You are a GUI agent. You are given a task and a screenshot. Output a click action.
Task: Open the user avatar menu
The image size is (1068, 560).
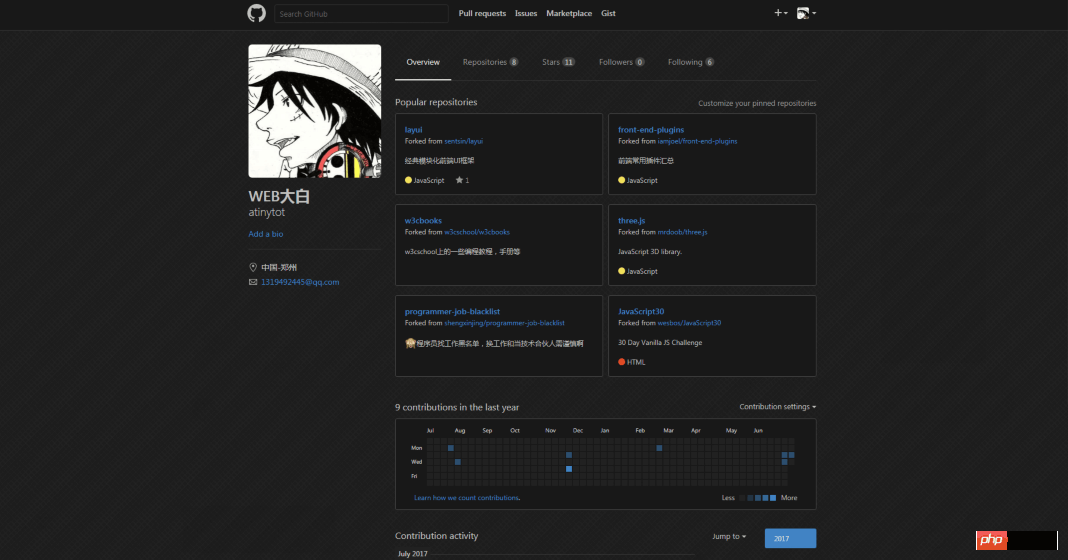click(806, 13)
